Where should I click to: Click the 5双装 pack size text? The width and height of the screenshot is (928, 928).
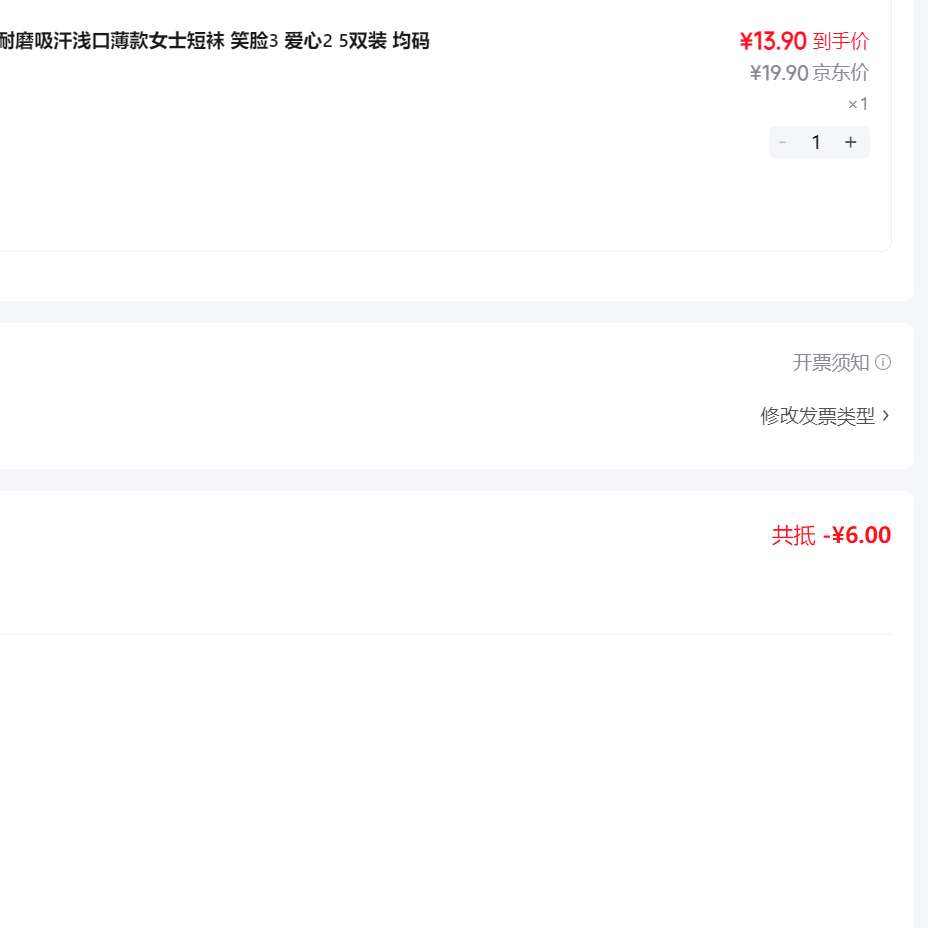click(362, 41)
